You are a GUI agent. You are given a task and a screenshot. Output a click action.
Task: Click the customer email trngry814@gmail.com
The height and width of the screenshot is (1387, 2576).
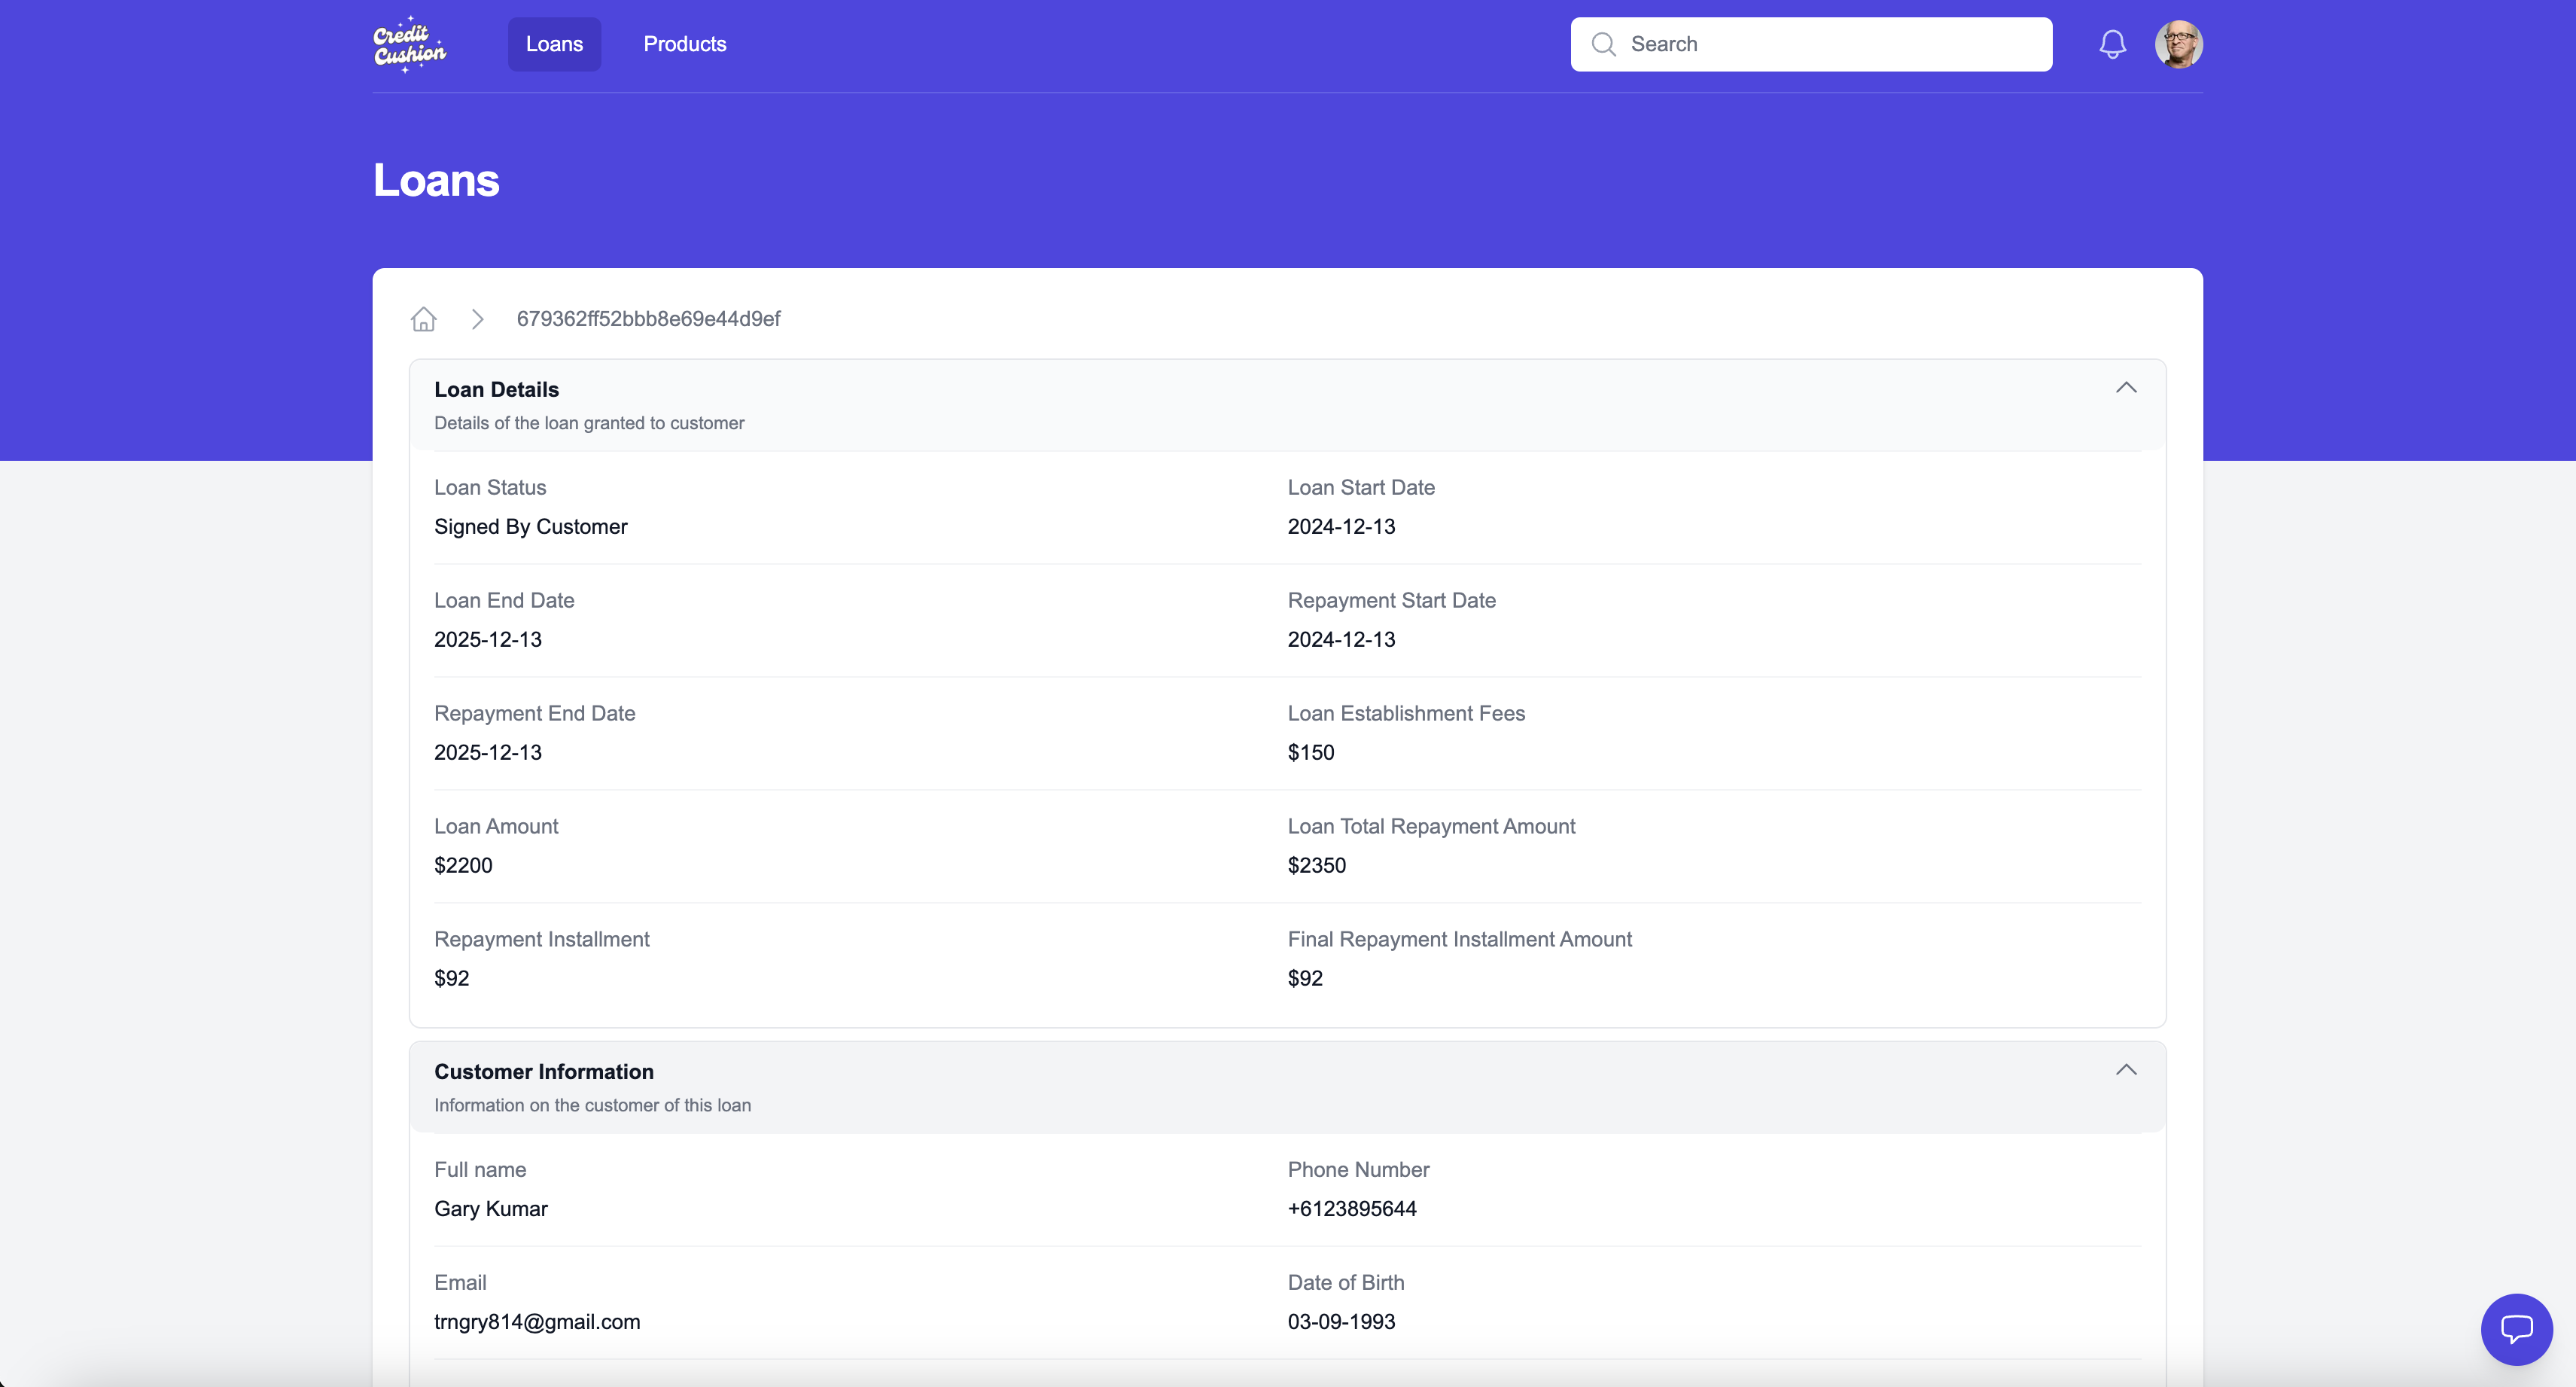pos(537,1322)
